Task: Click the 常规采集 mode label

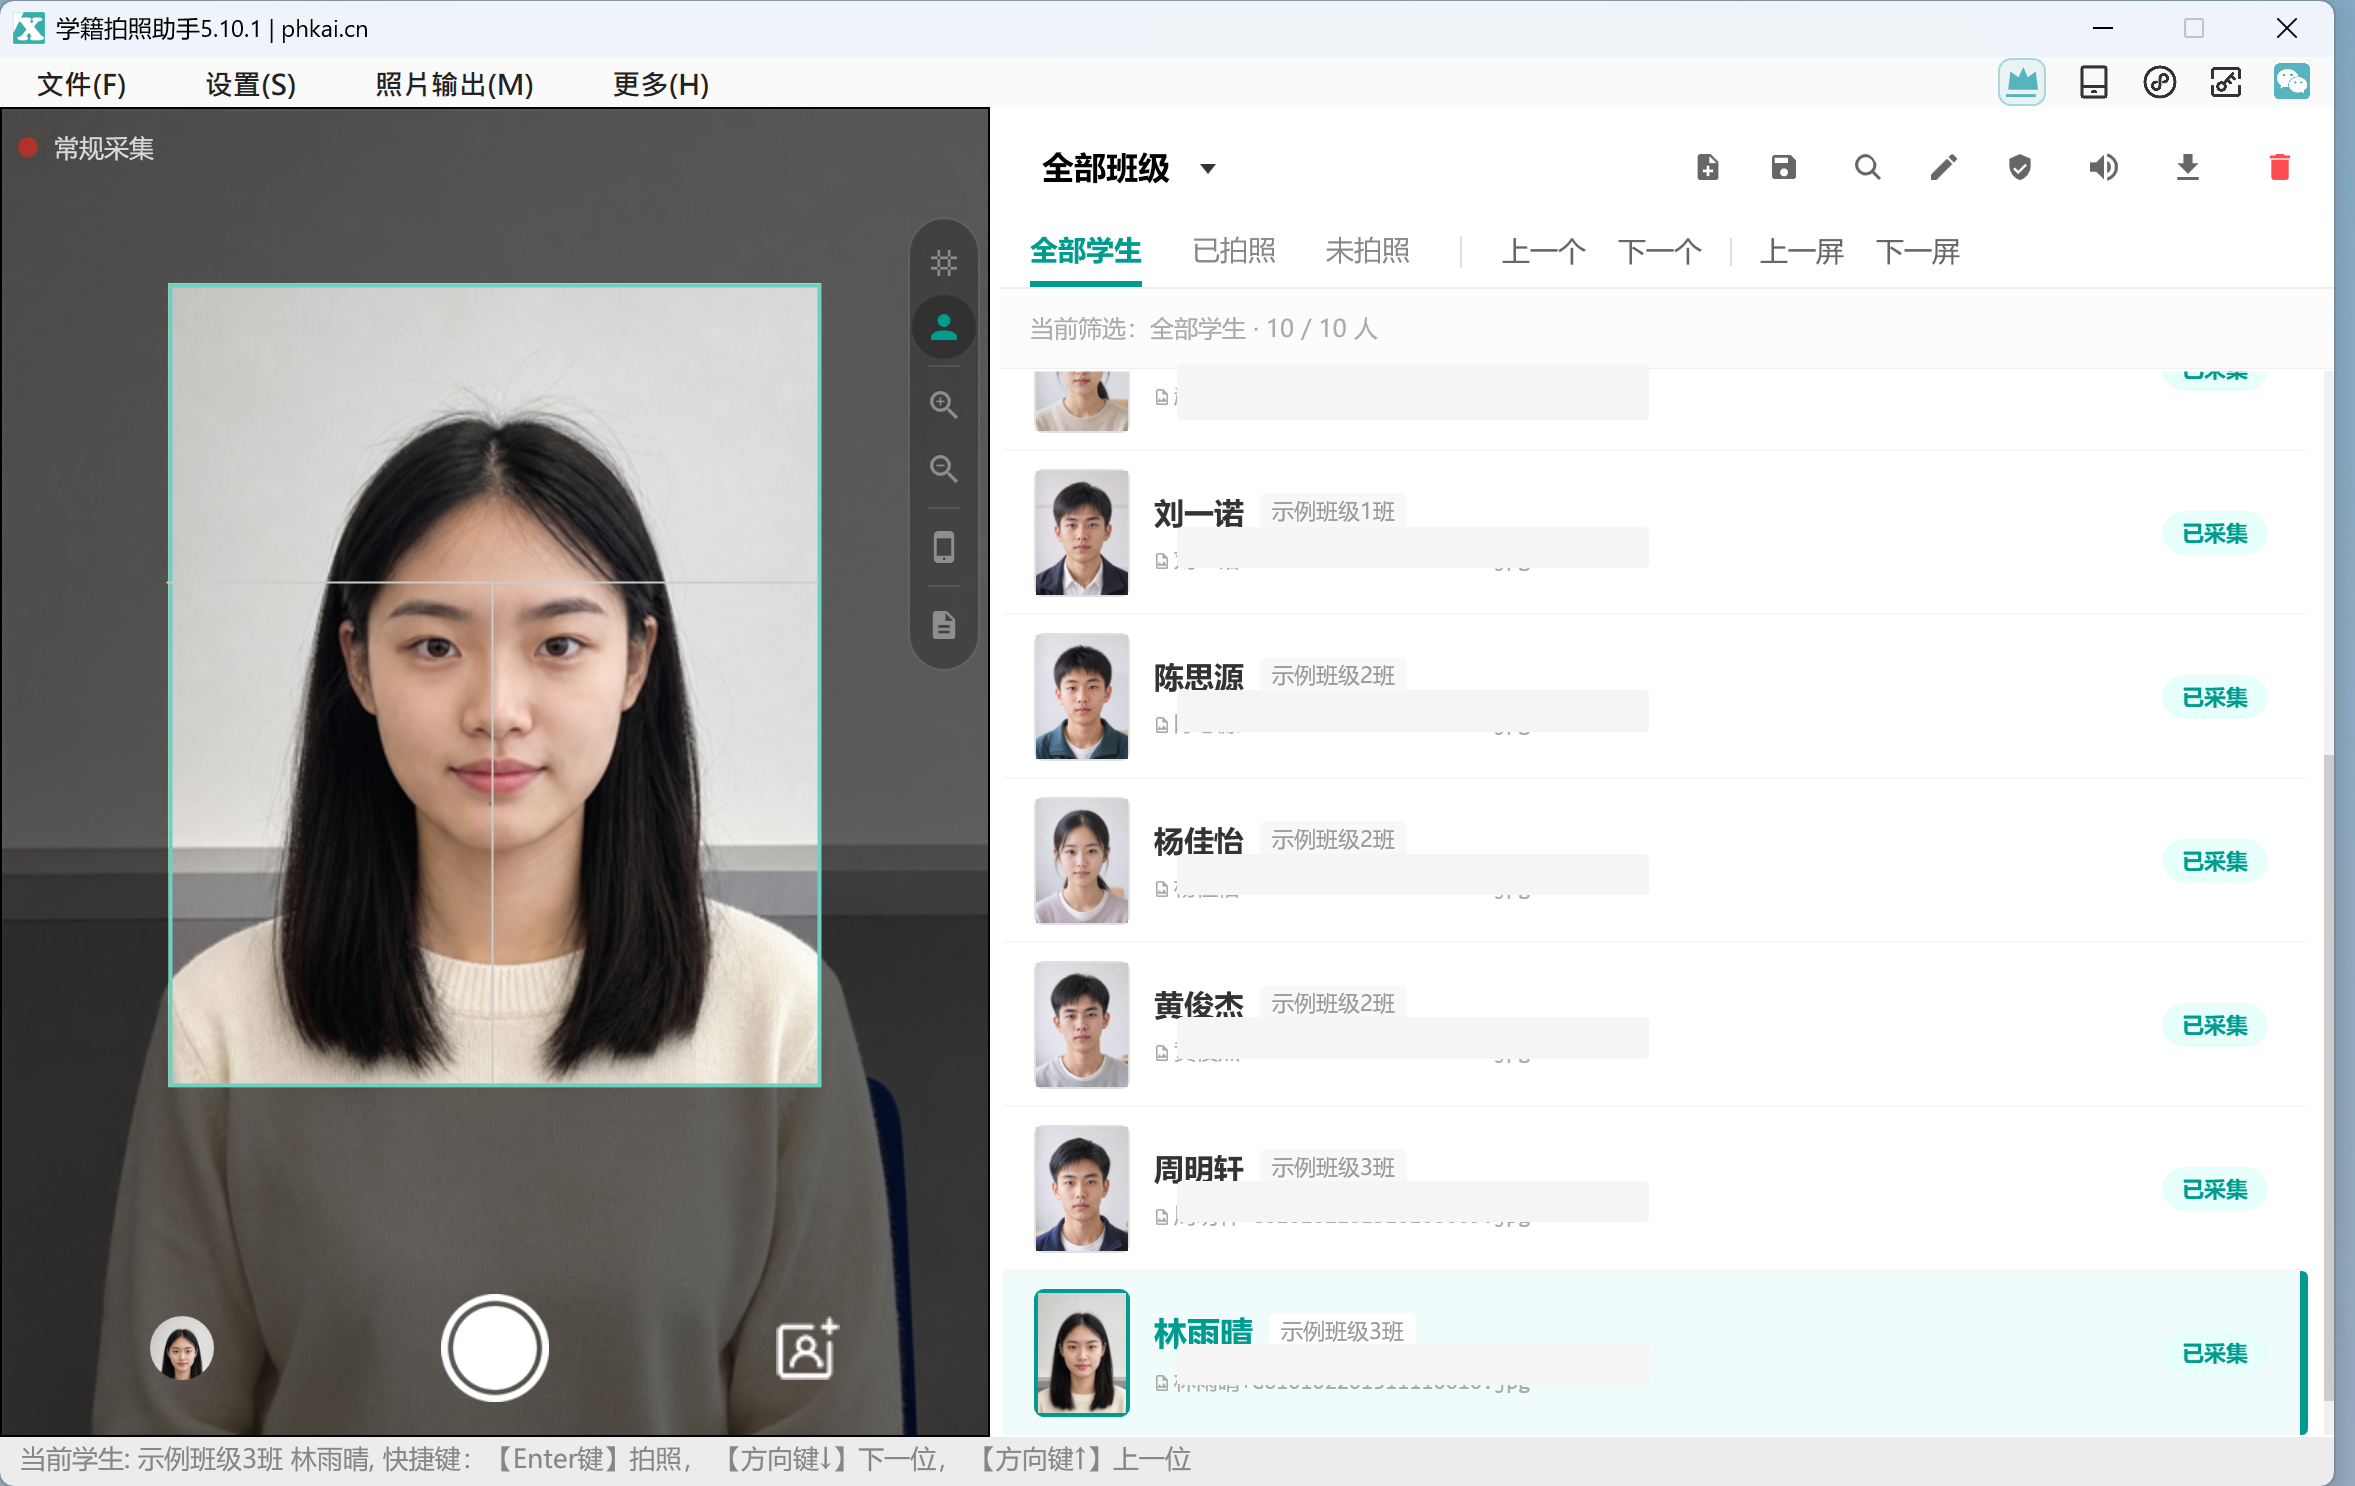Action: click(103, 149)
